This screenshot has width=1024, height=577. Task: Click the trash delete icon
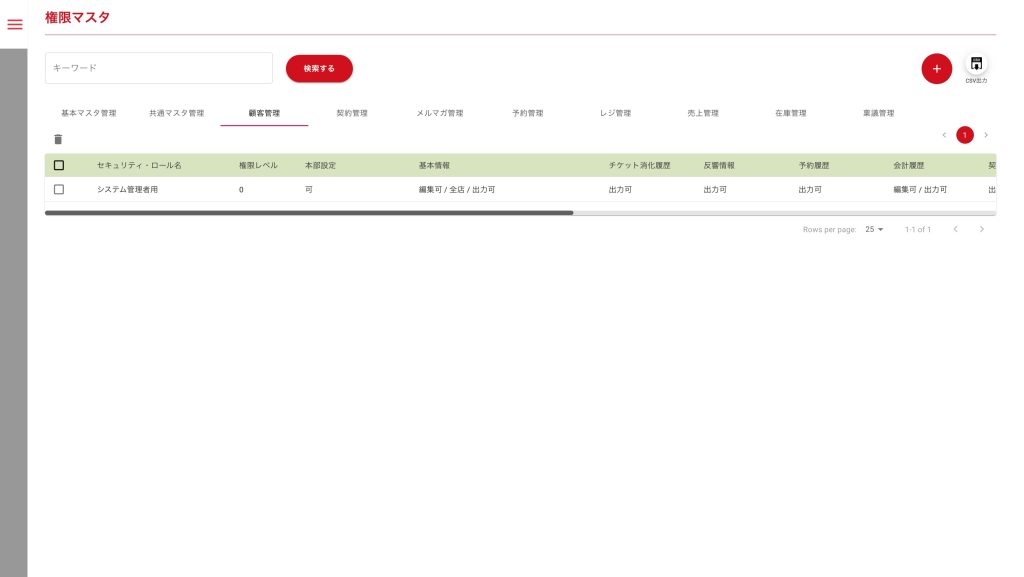click(58, 139)
